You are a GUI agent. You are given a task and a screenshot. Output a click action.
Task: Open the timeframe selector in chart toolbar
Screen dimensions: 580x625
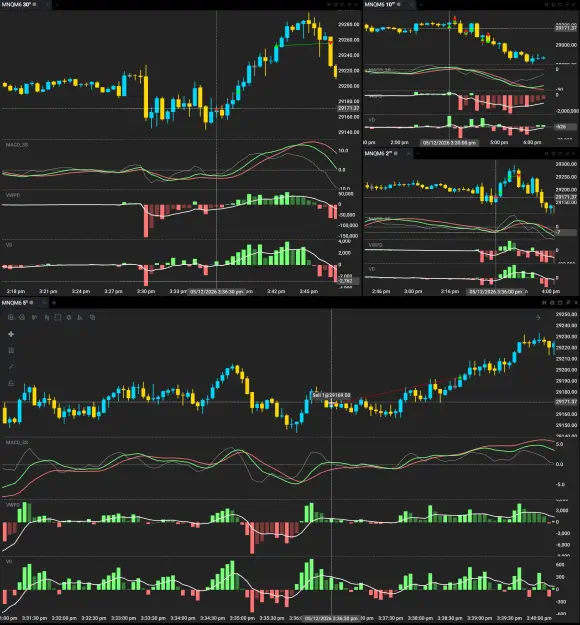[35, 317]
